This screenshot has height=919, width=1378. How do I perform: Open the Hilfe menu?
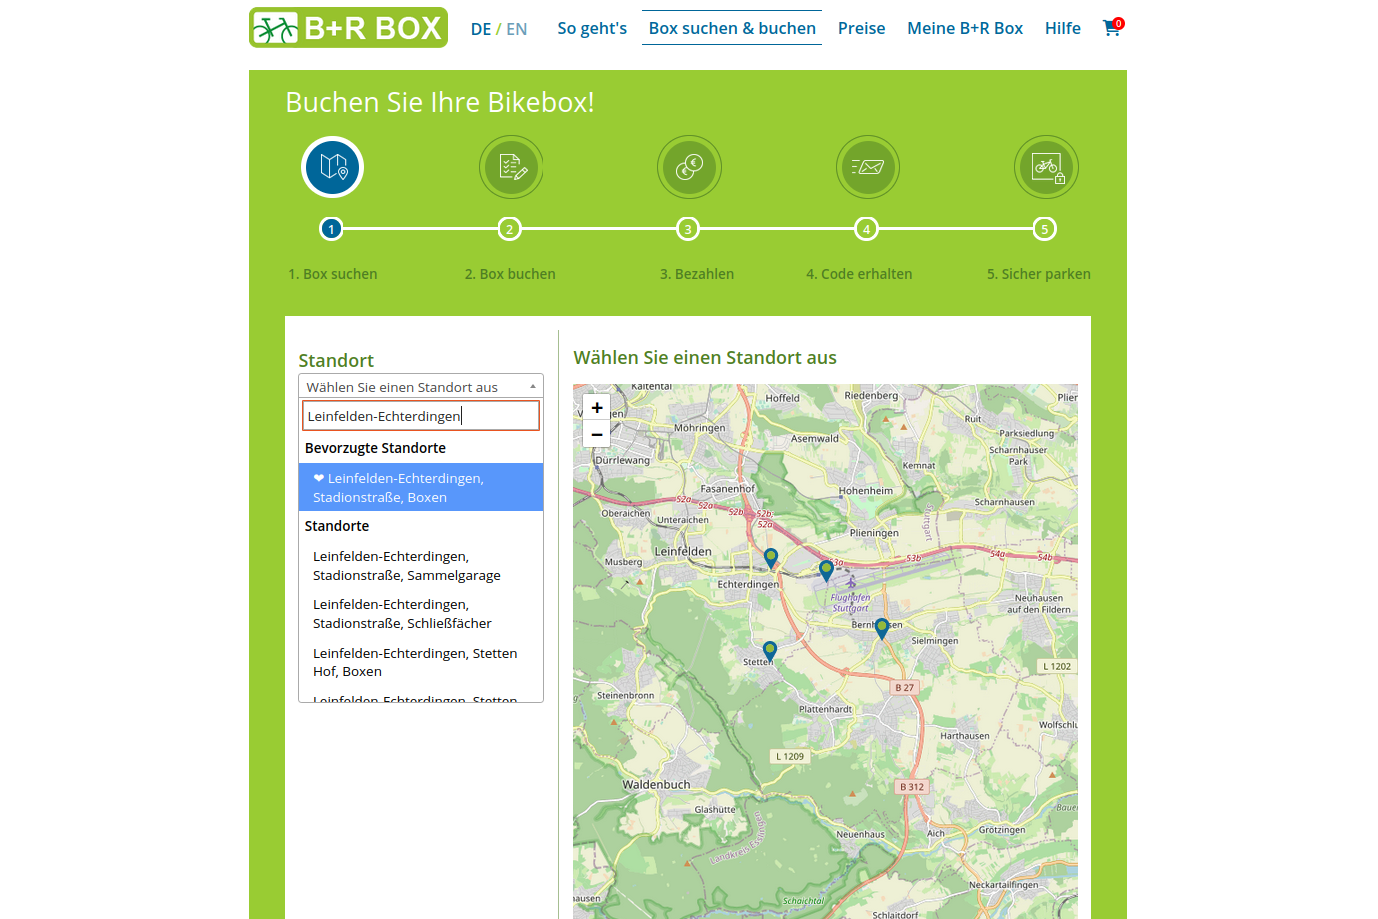pos(1063,28)
